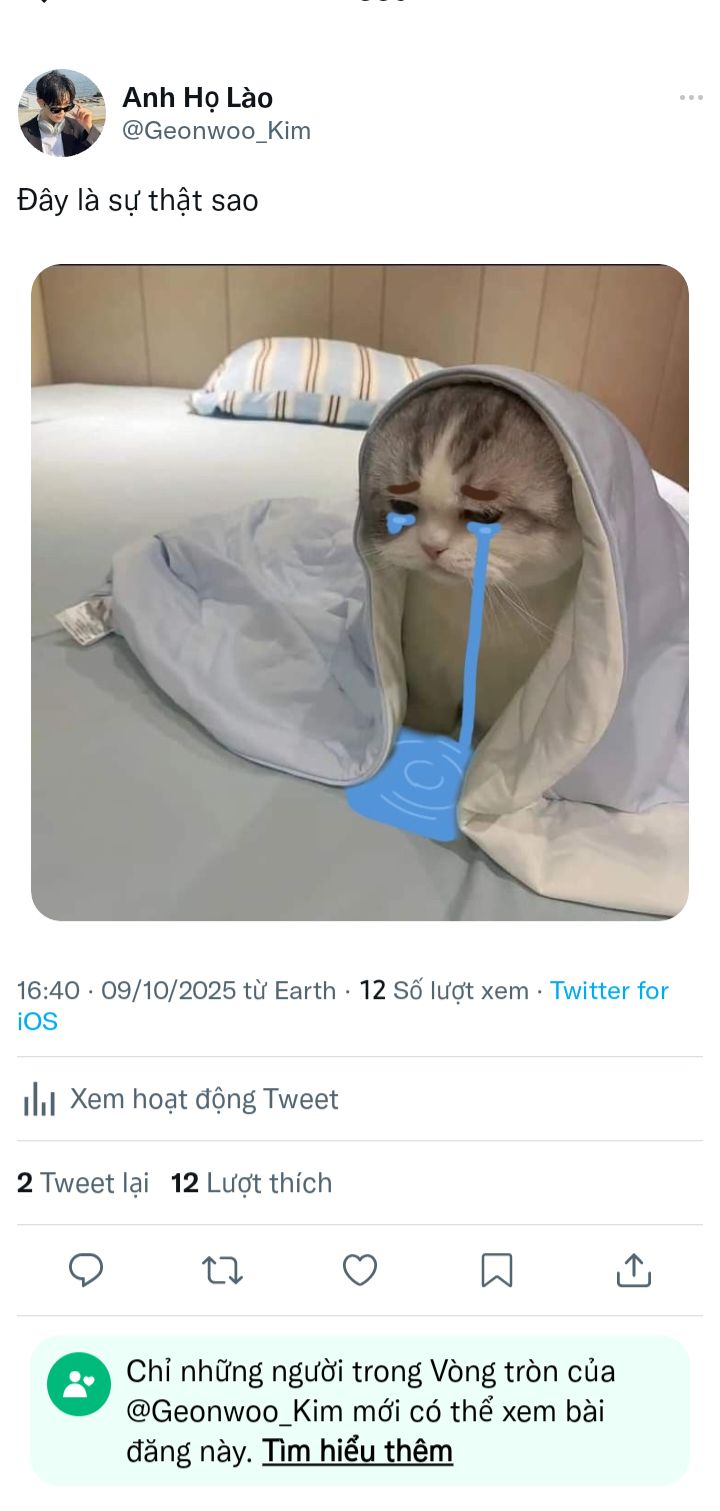The height and width of the screenshot is (1511, 720).
Task: View the 12 Lượt thích list
Action: tap(251, 1183)
